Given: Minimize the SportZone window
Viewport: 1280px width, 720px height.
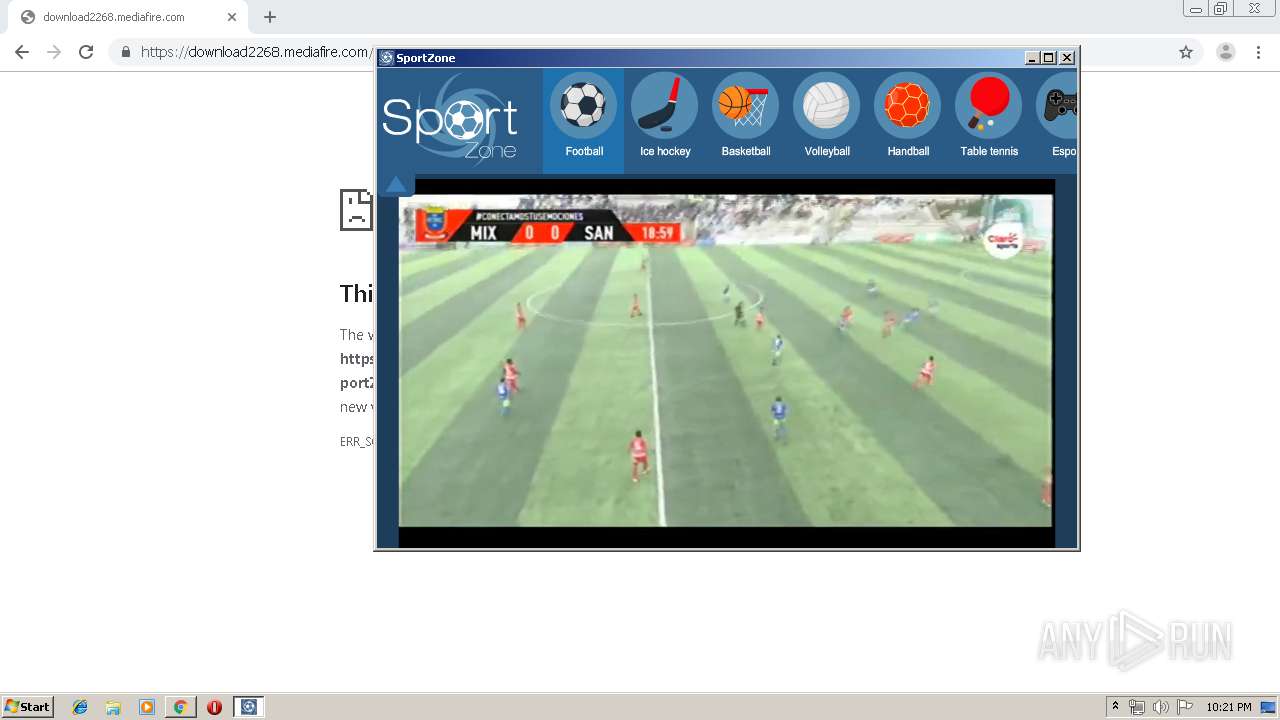Looking at the screenshot, I should pos(1032,58).
